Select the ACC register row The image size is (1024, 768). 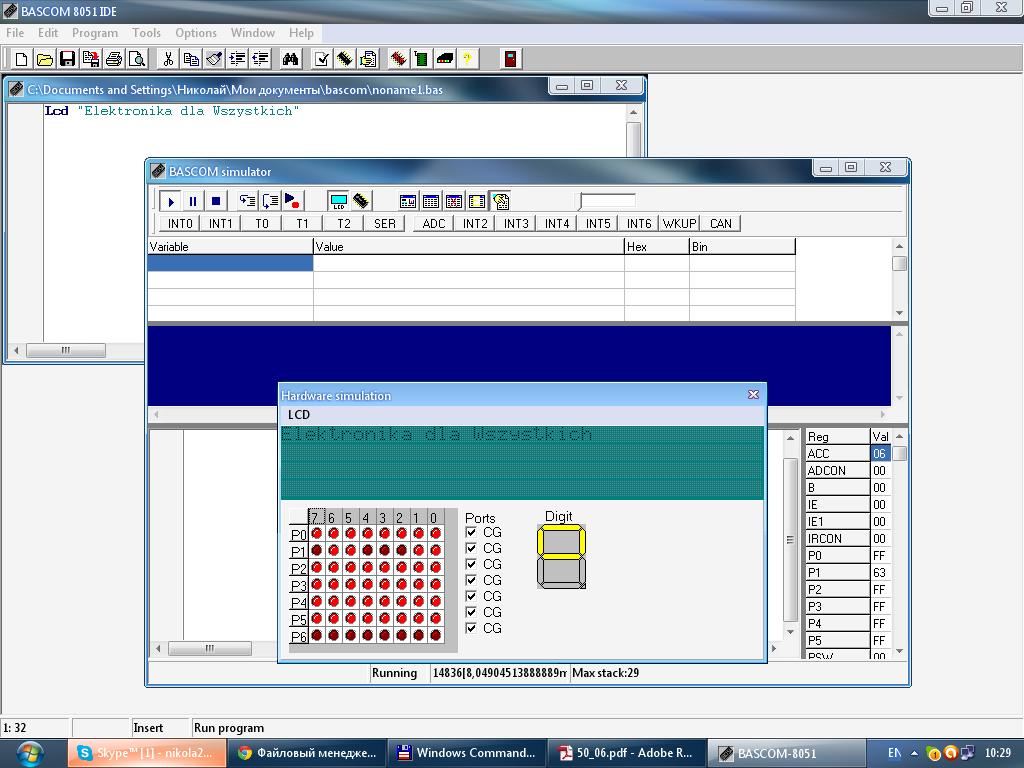click(847, 454)
